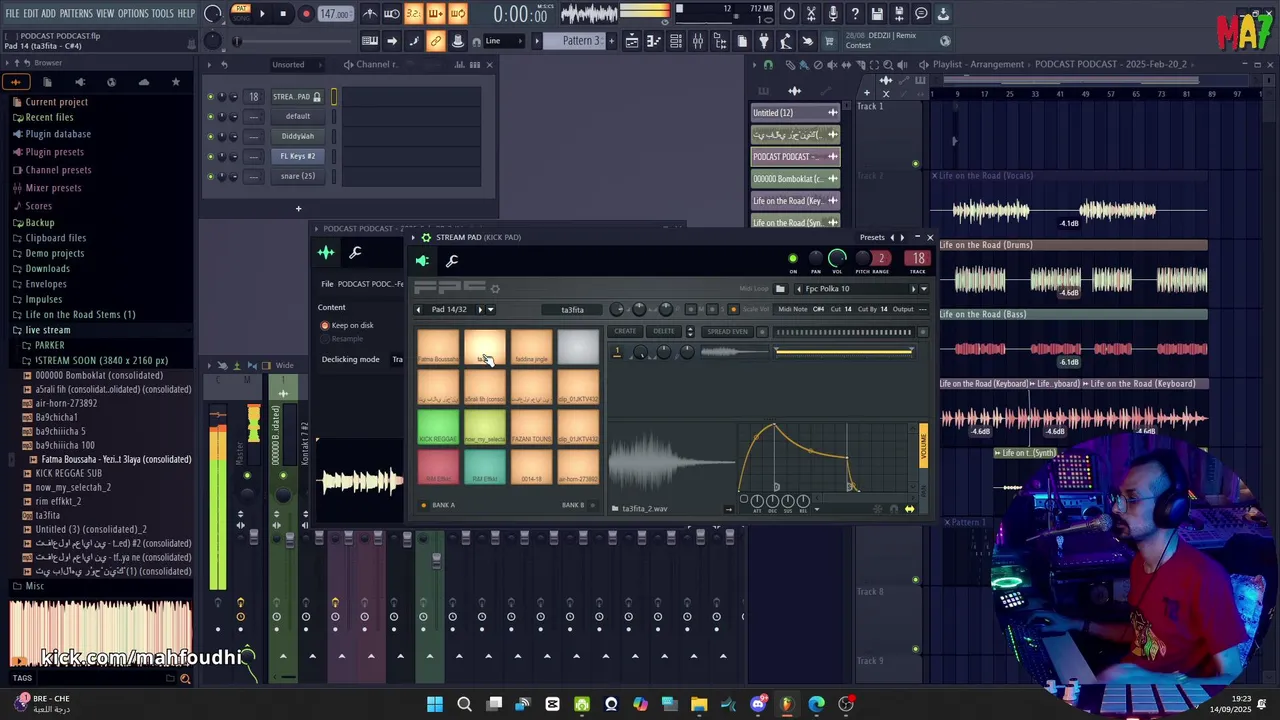
Task: Toggle the link/snap chain icon in toolbar
Action: [x=435, y=41]
